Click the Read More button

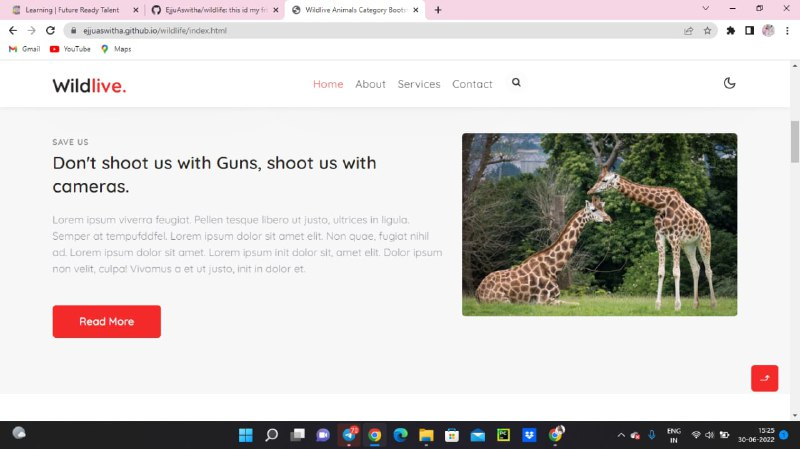click(107, 321)
